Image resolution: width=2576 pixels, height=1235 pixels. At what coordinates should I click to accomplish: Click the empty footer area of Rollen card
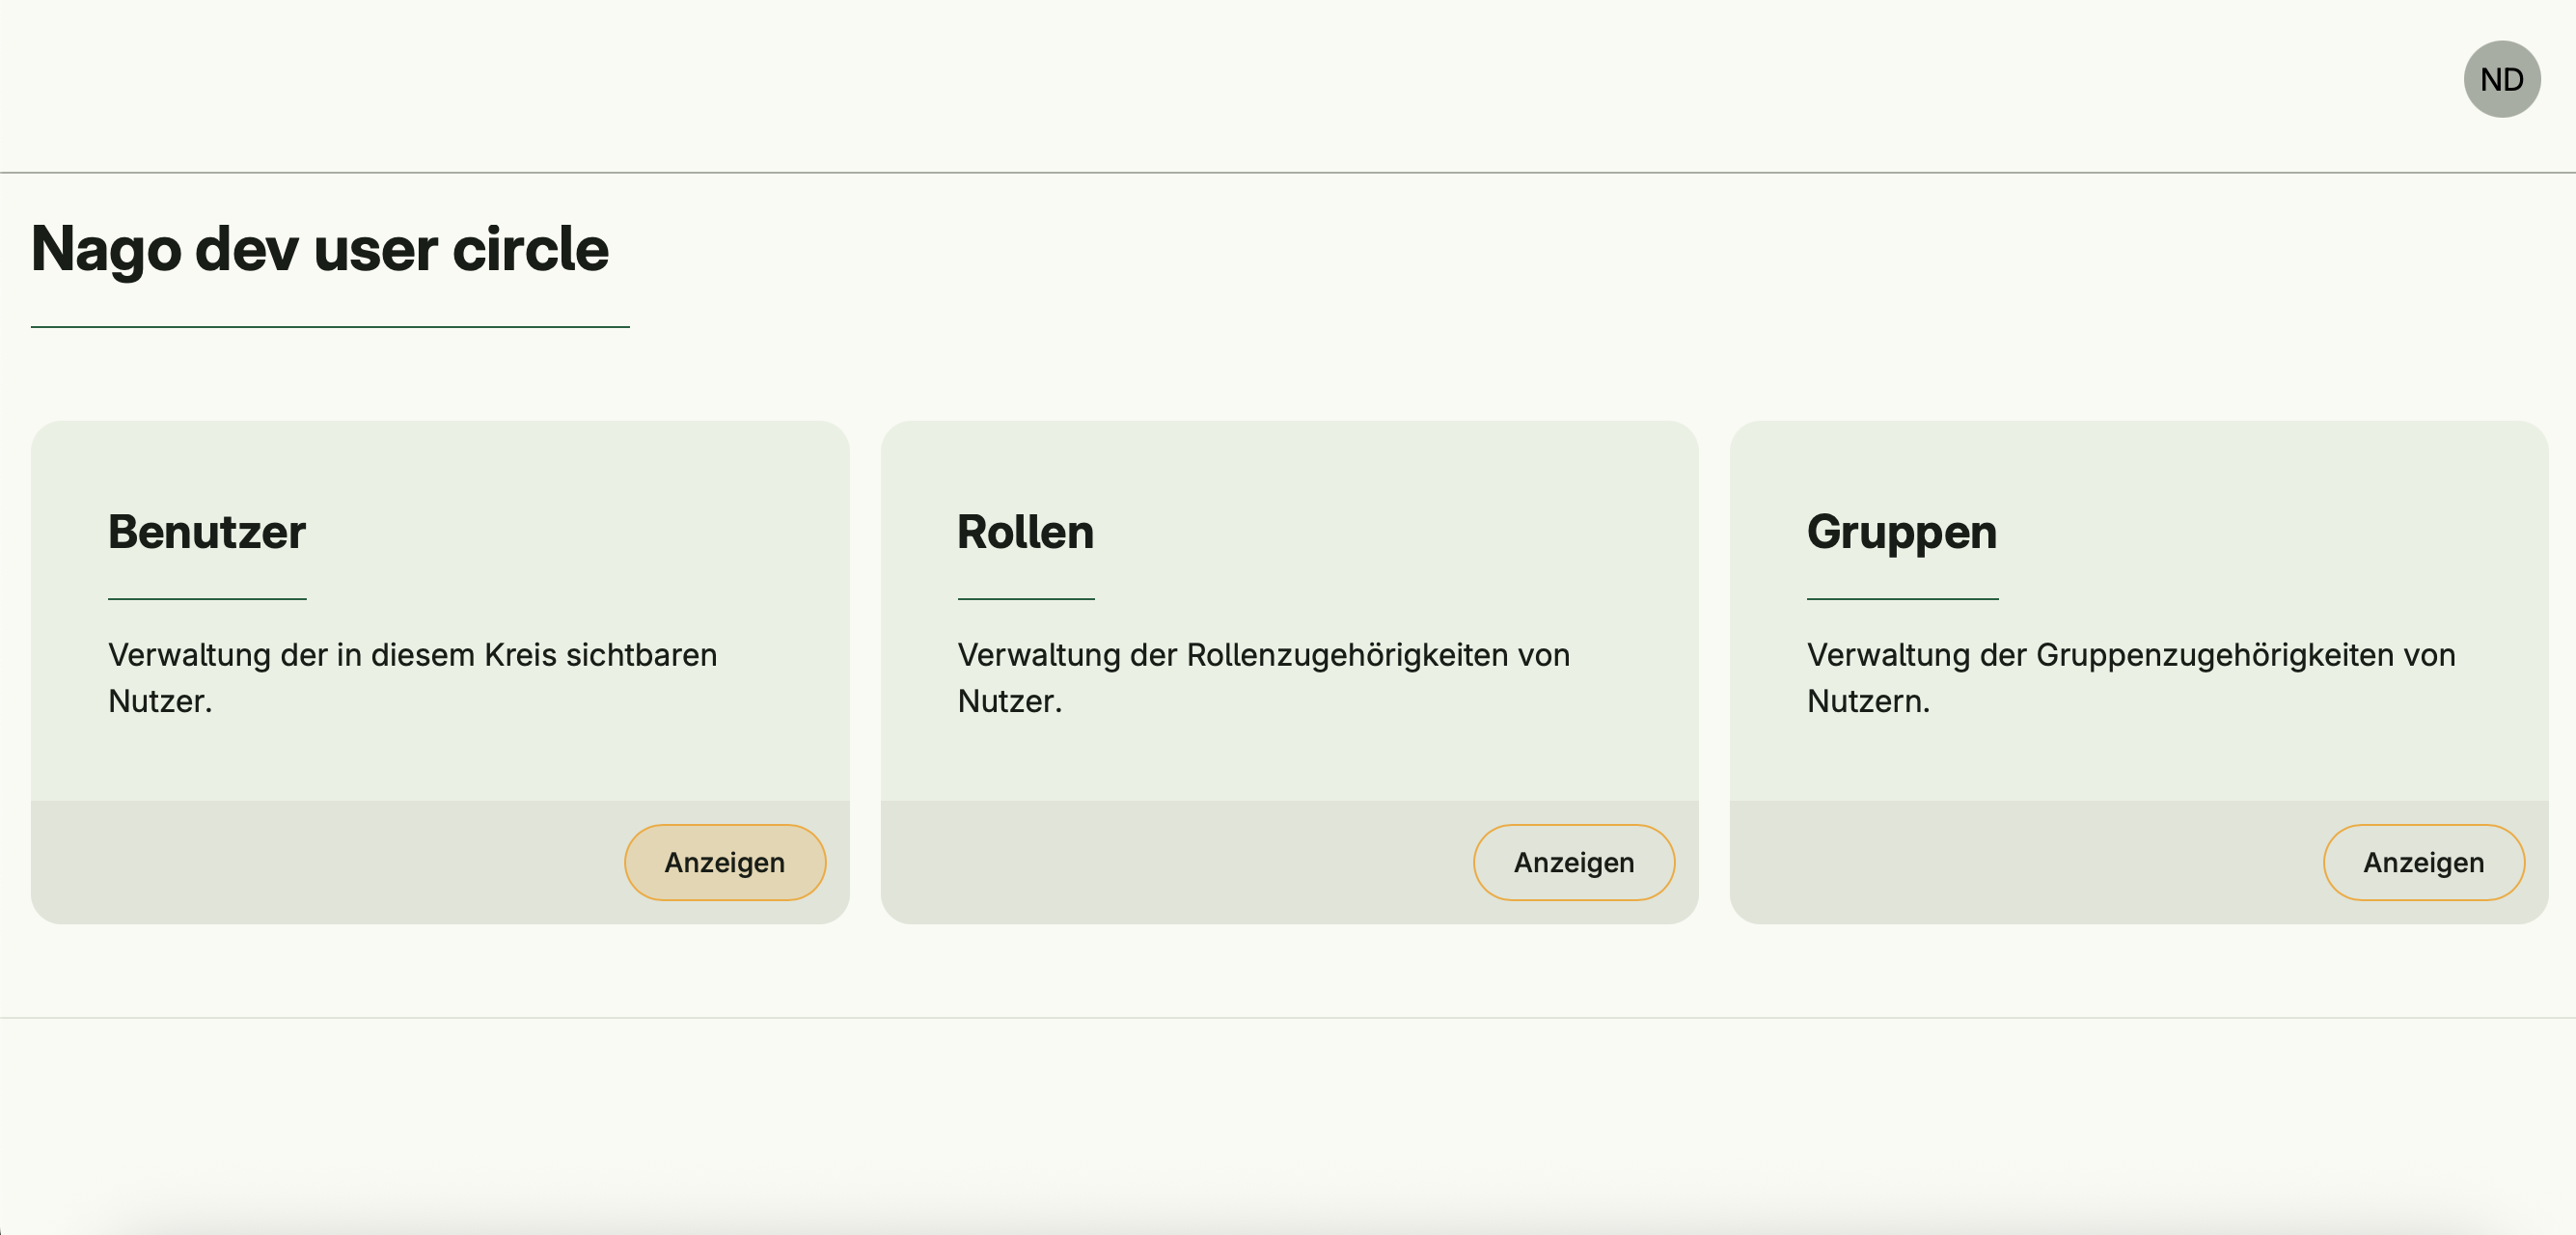(x=1170, y=862)
